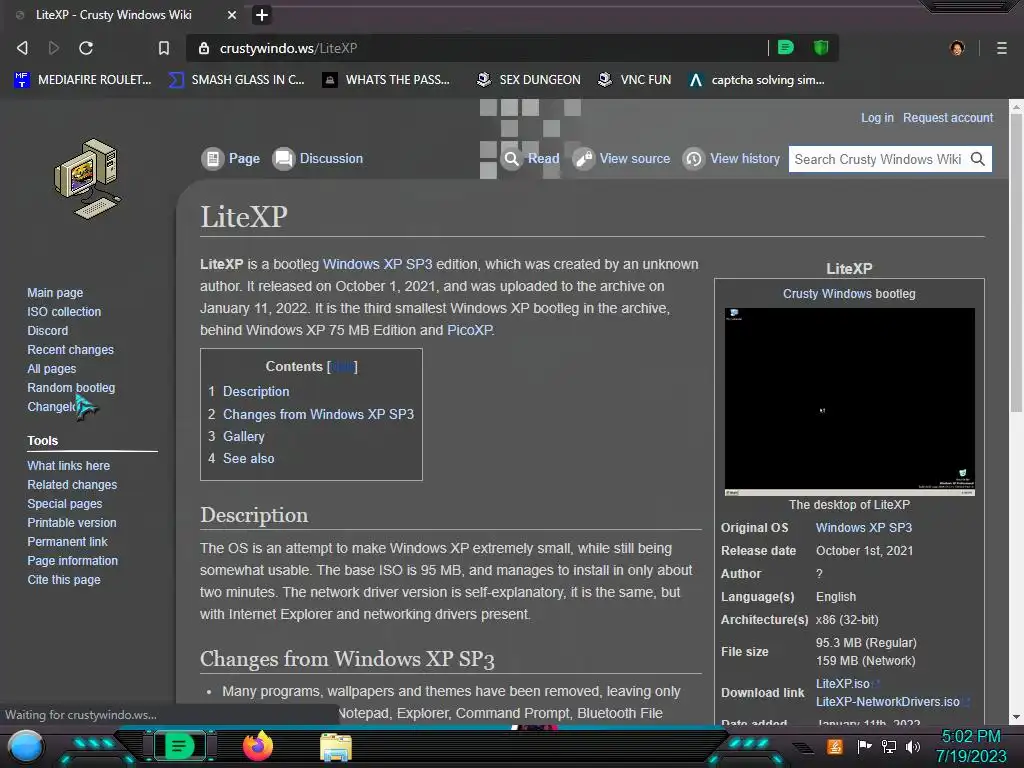Screen dimensions: 1024x768
Task: Open Special pages tool
Action: 65,504
